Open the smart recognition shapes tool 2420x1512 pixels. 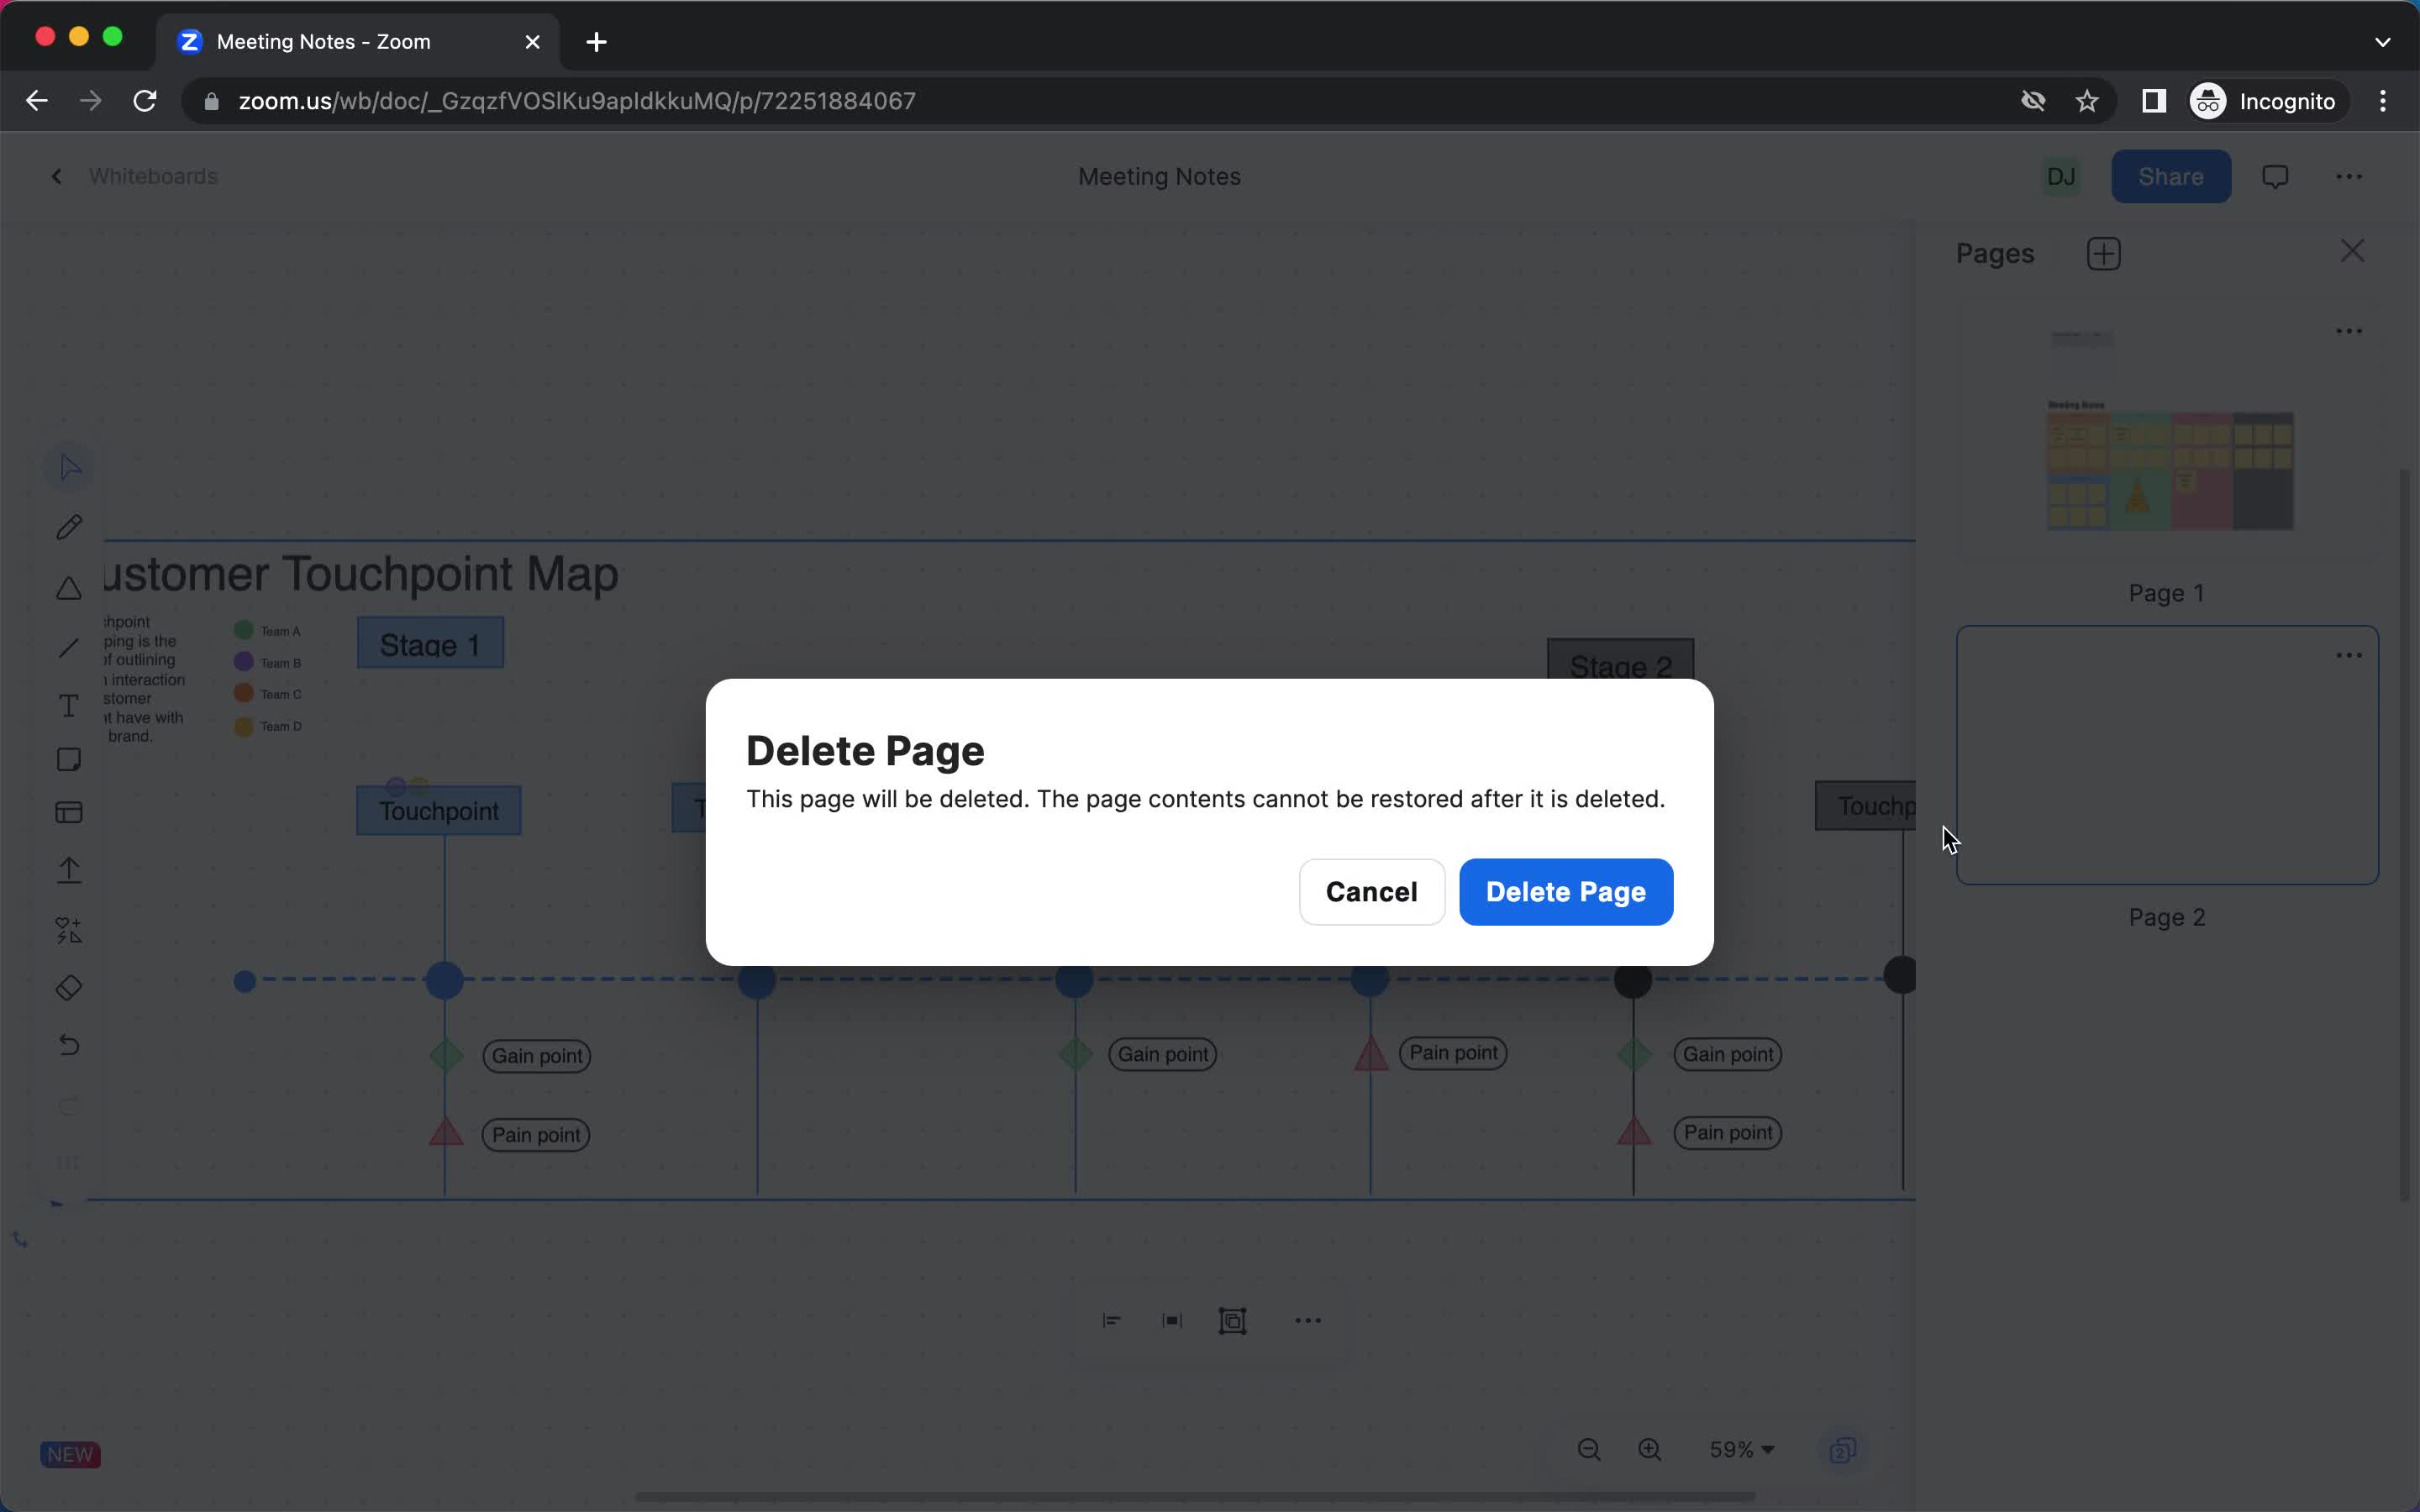[69, 930]
